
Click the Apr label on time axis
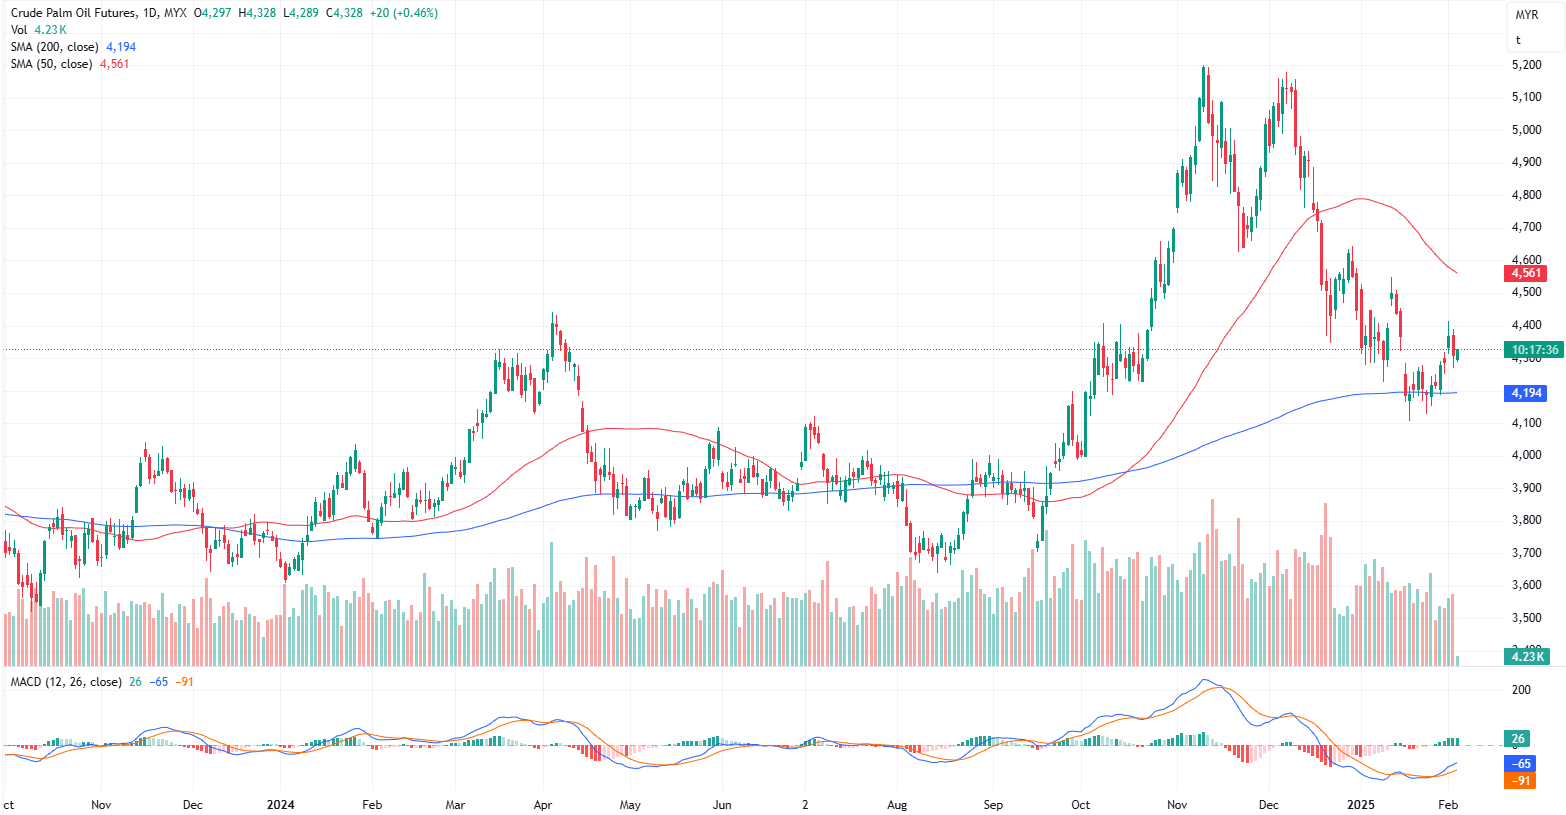pyautogui.click(x=543, y=804)
